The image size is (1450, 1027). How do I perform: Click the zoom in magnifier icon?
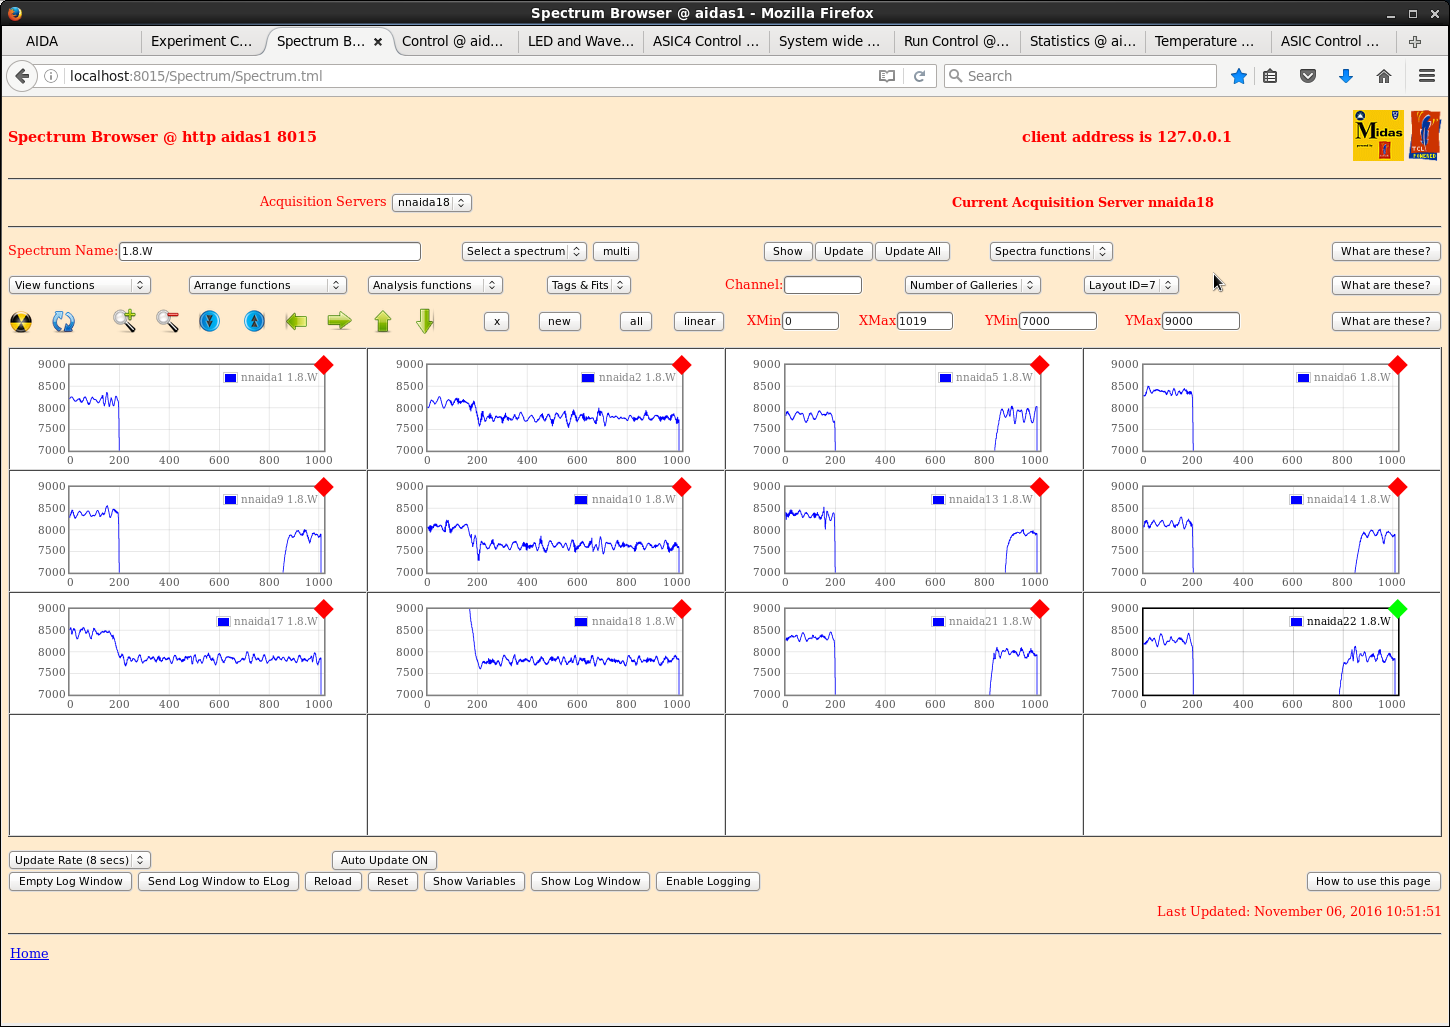[125, 321]
